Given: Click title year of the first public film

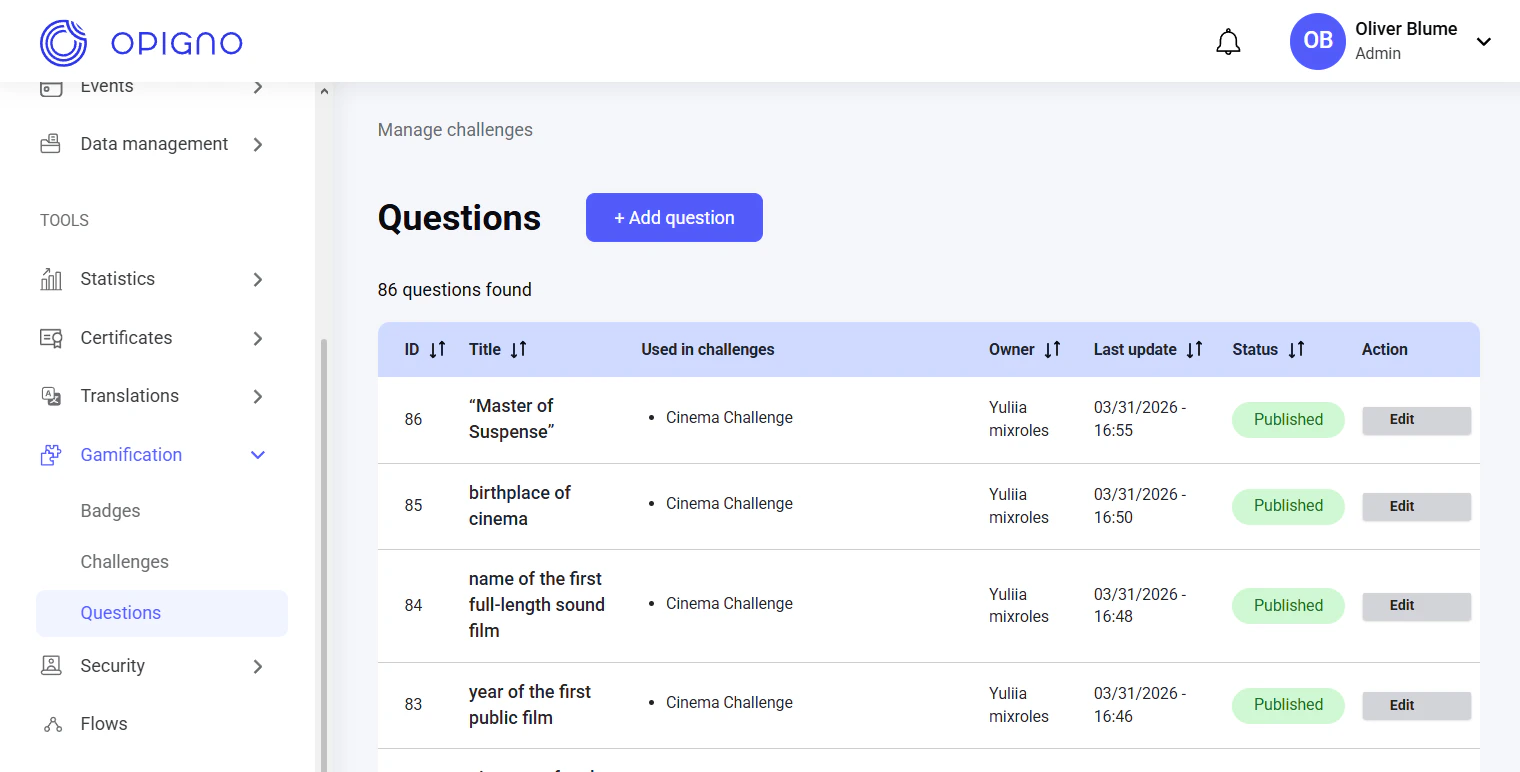Looking at the screenshot, I should 530,705.
